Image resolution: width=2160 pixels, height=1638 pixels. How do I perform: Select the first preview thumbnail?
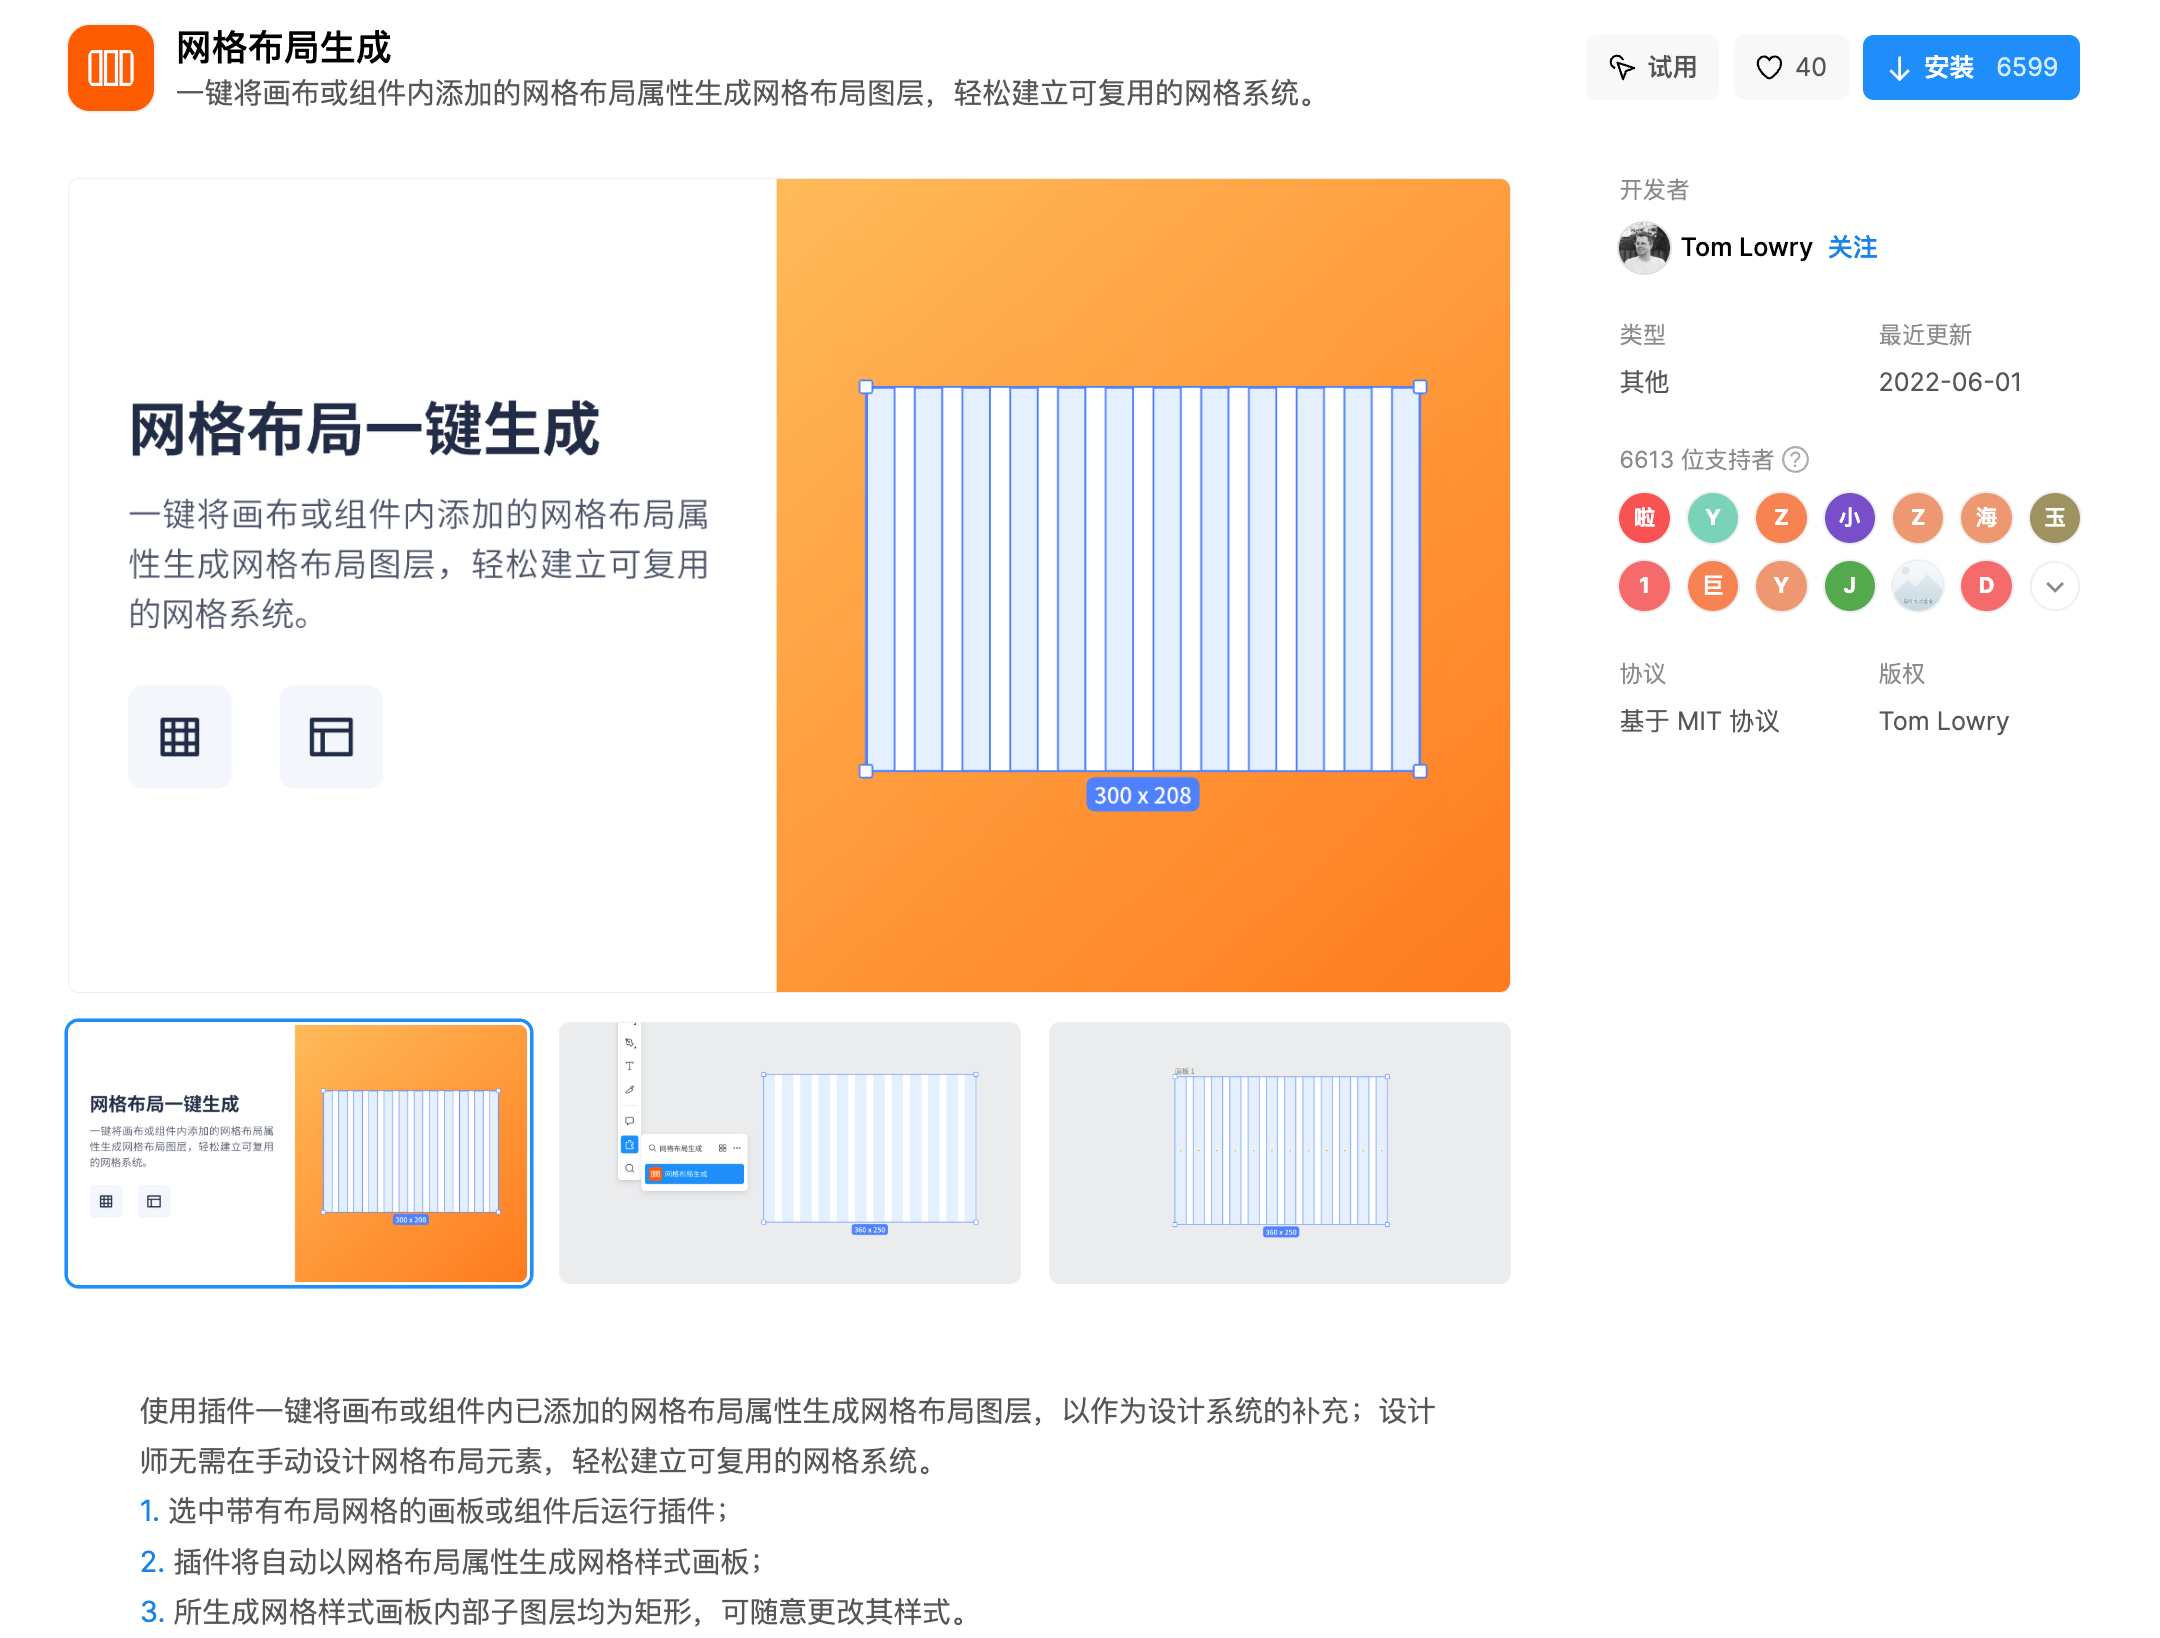point(299,1153)
